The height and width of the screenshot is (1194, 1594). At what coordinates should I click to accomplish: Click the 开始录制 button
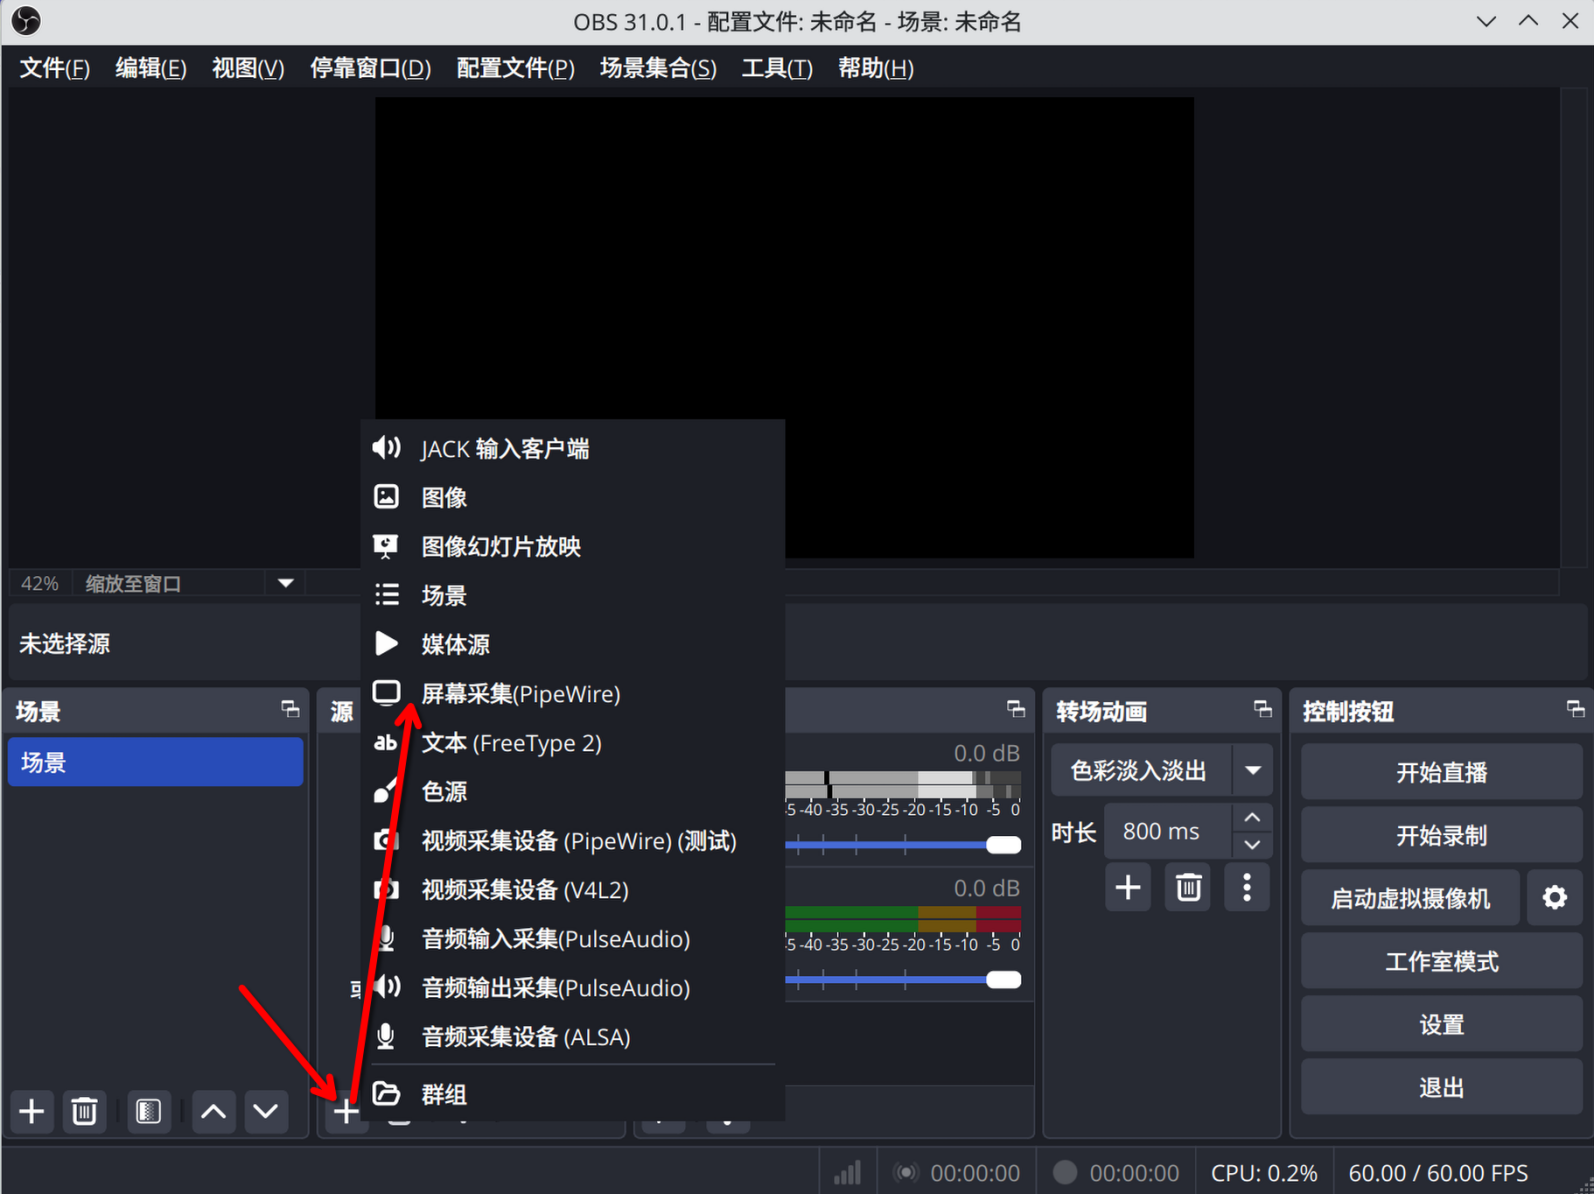[x=1441, y=835]
